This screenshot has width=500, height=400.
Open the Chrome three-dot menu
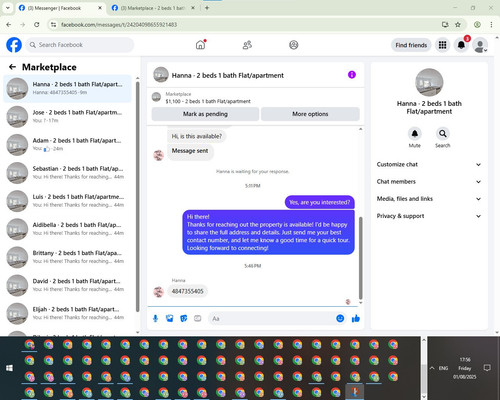point(491,25)
